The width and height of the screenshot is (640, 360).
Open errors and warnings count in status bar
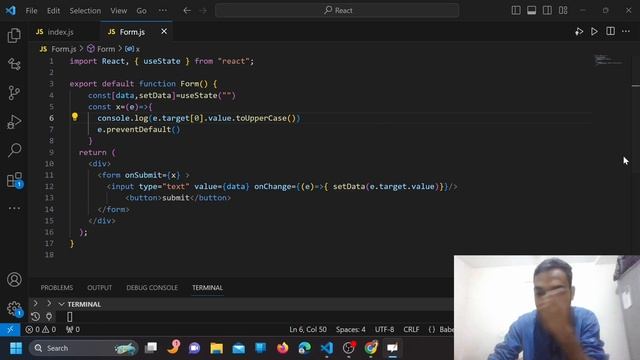pyautogui.click(x=40, y=329)
